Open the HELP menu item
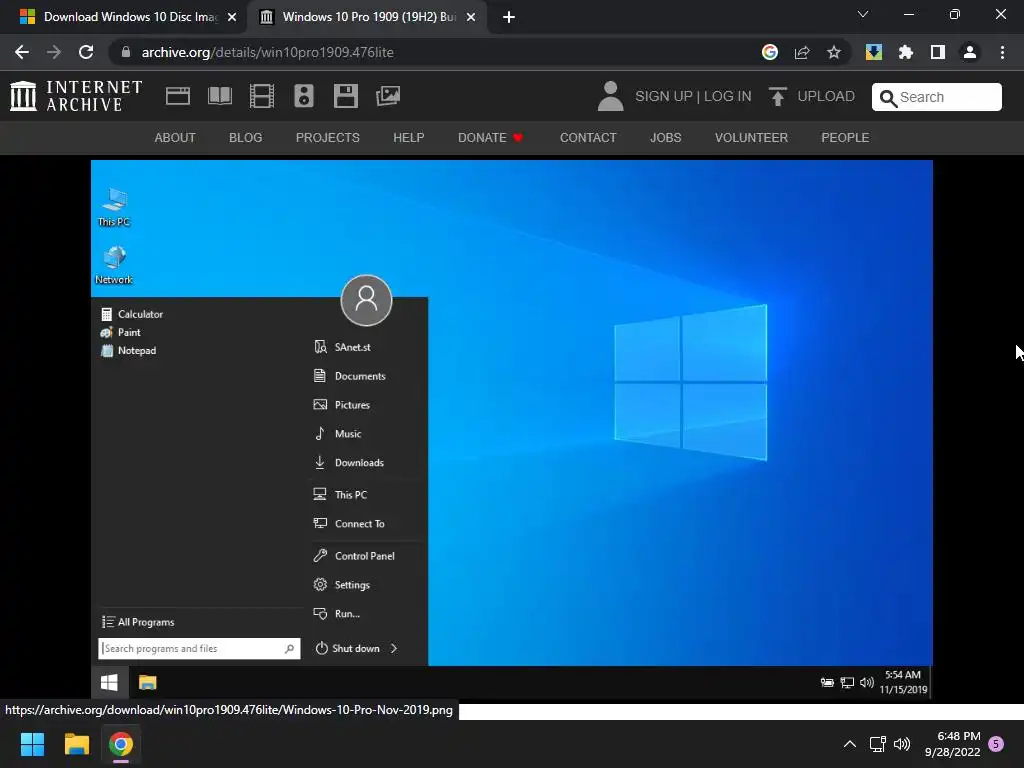 (409, 138)
